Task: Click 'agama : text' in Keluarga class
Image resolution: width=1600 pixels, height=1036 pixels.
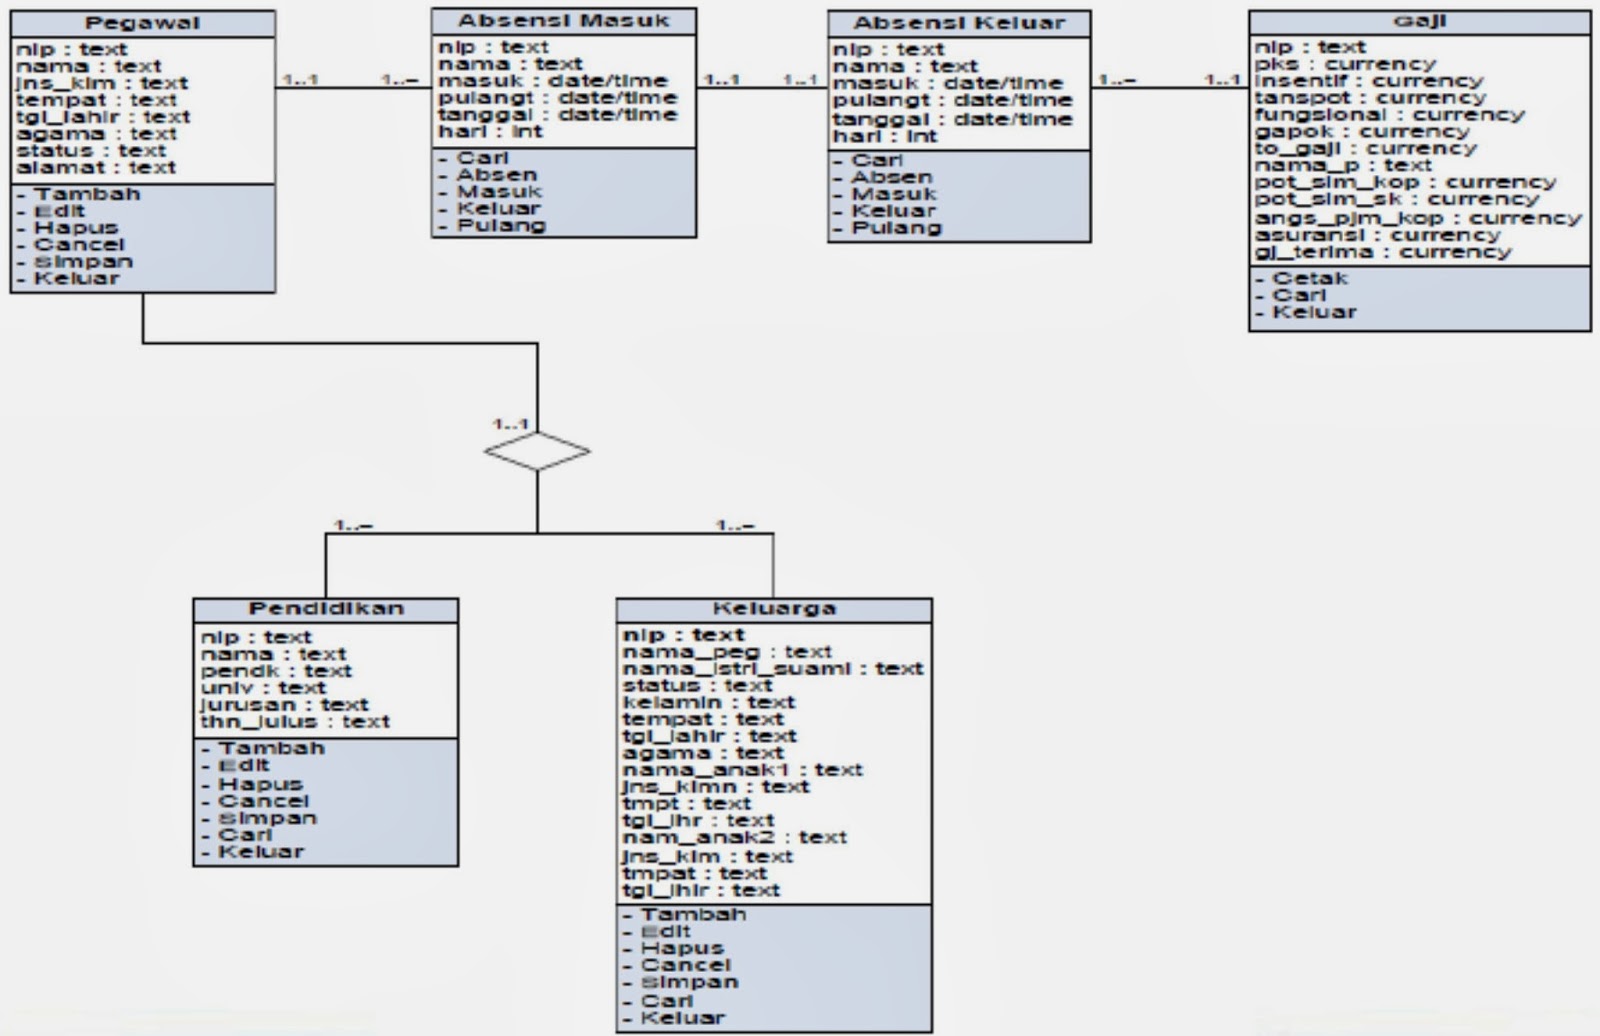Action: pos(702,753)
